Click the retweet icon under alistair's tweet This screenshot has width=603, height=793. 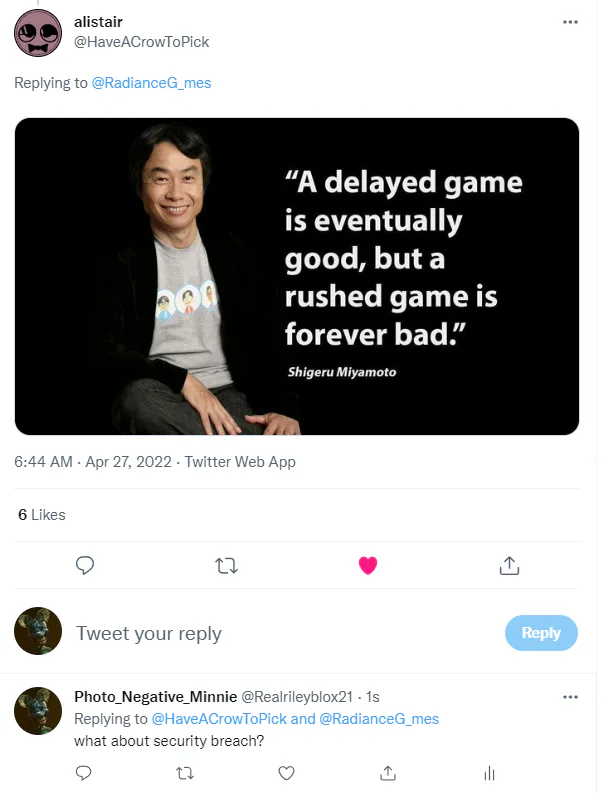(x=227, y=566)
